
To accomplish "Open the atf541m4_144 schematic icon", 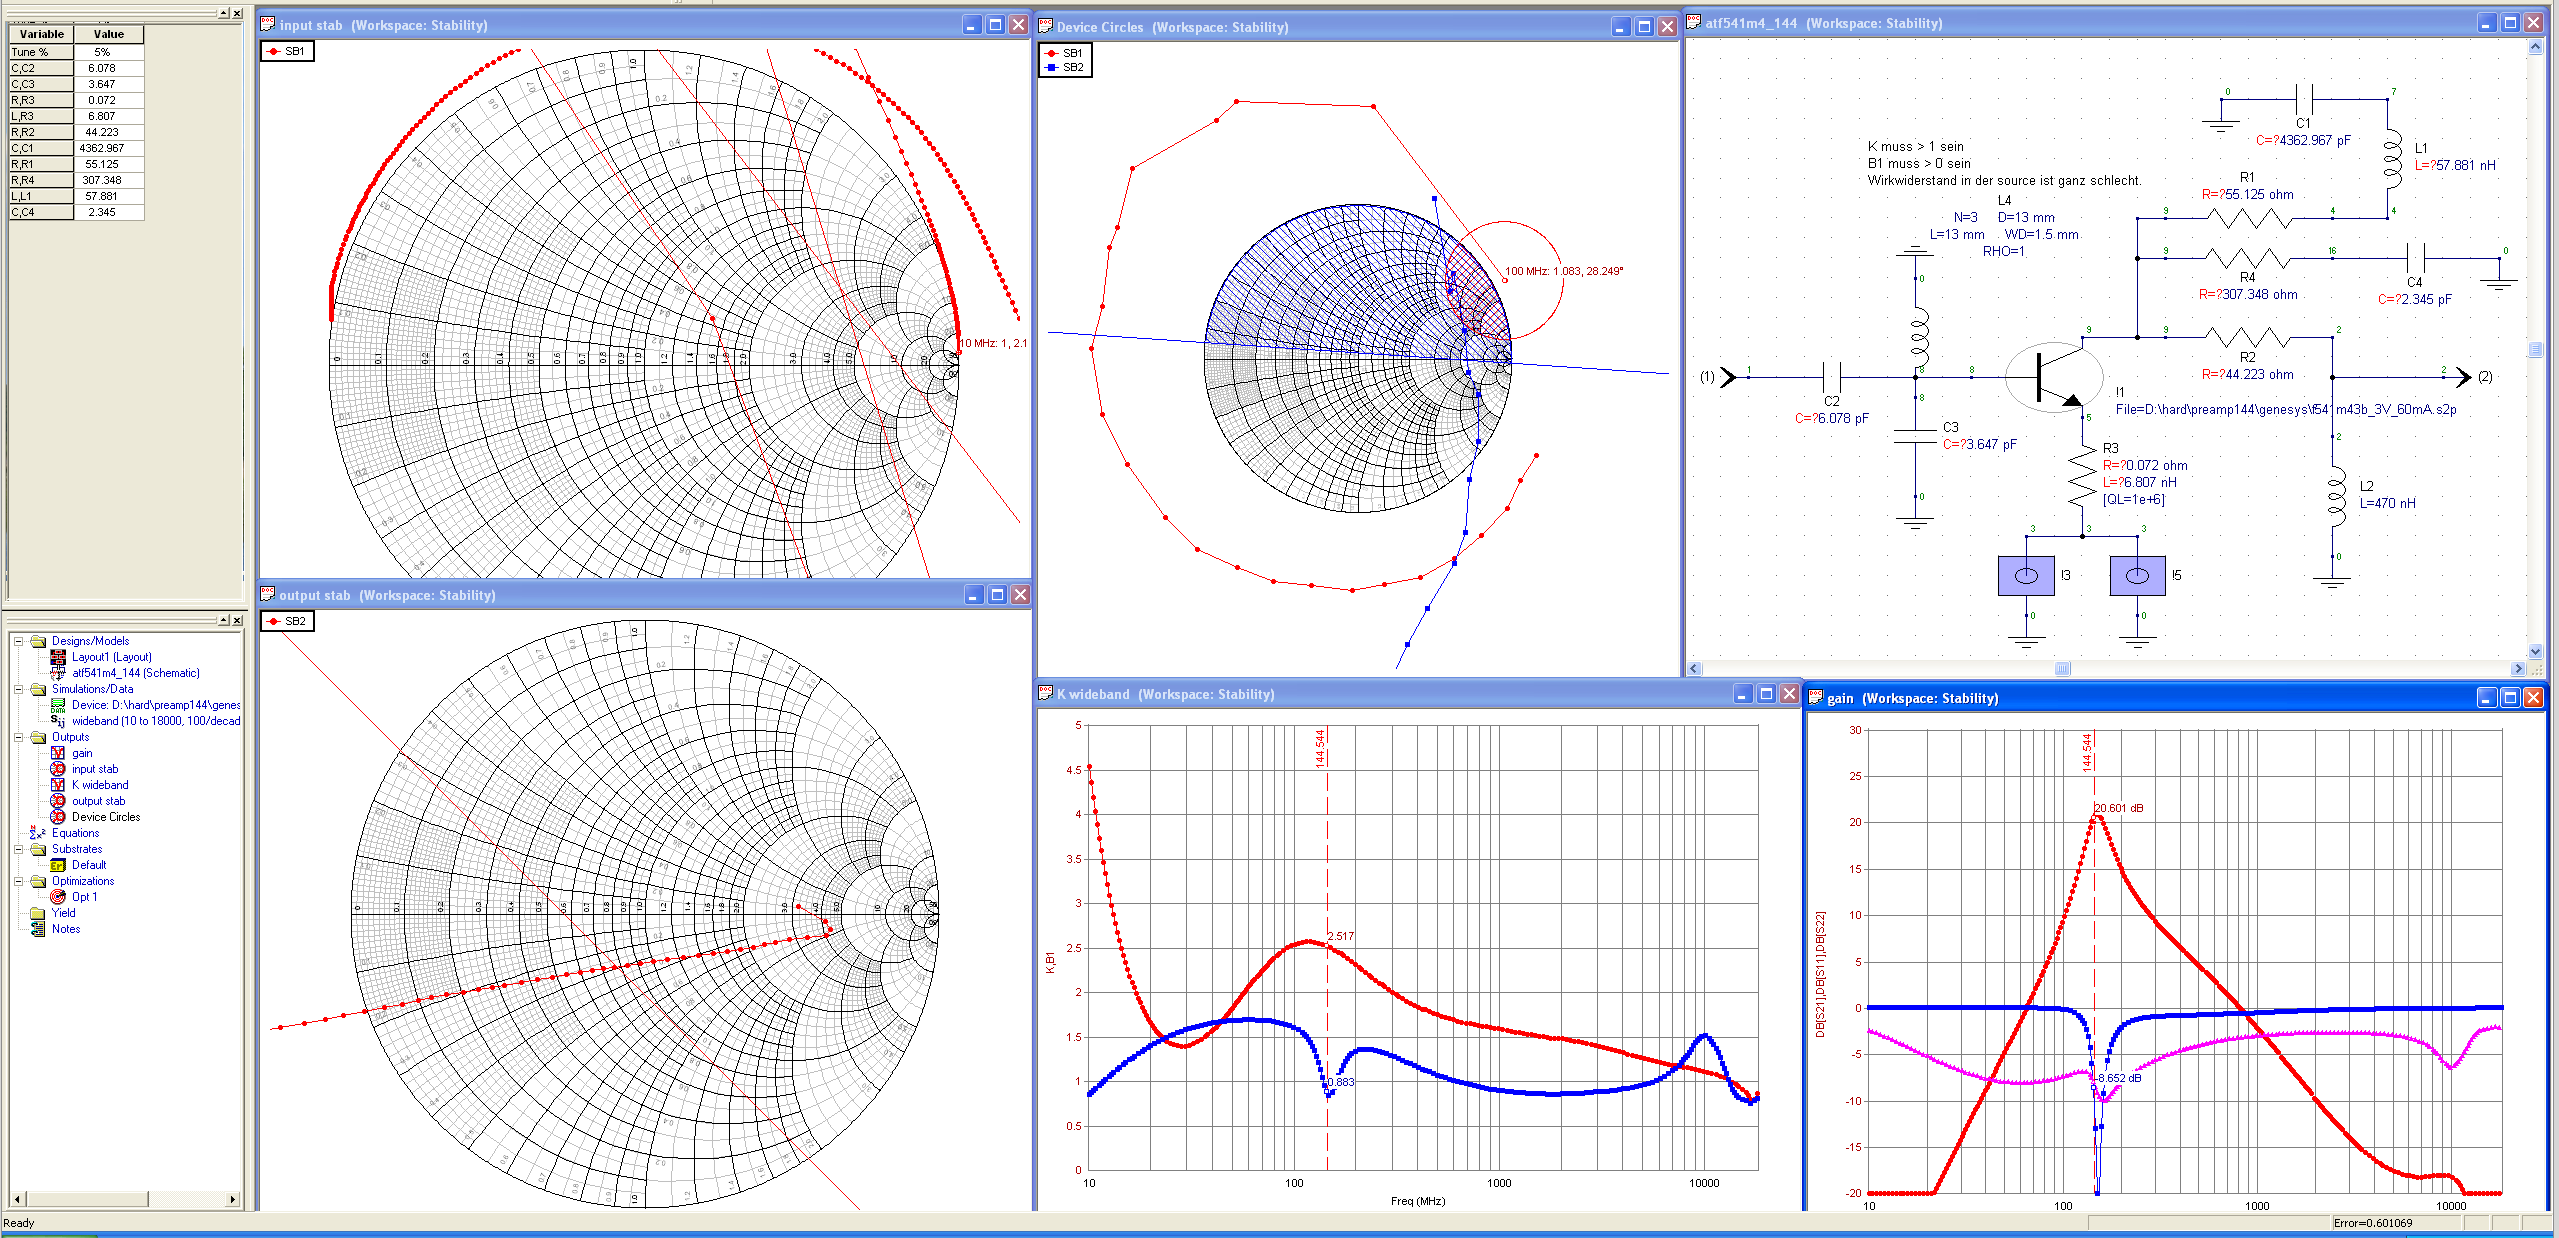I will coord(58,673).
